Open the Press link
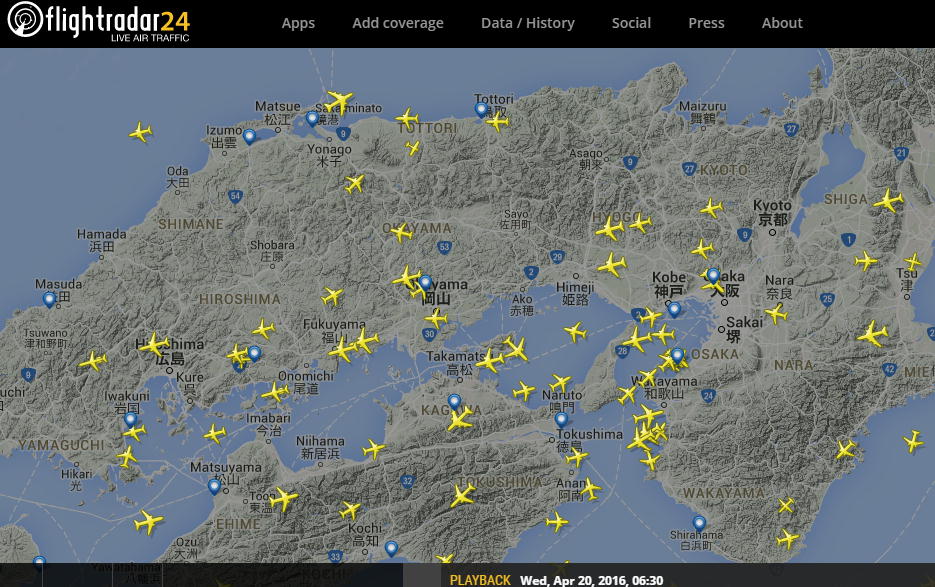 point(706,23)
